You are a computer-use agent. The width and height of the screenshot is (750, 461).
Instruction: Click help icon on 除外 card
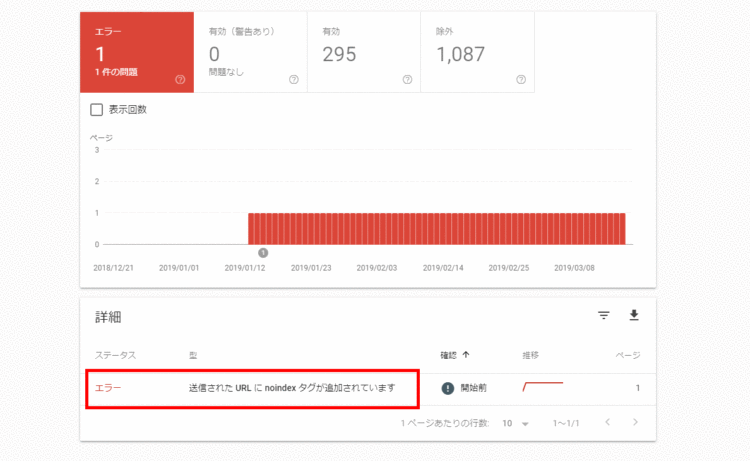pyautogui.click(x=520, y=79)
